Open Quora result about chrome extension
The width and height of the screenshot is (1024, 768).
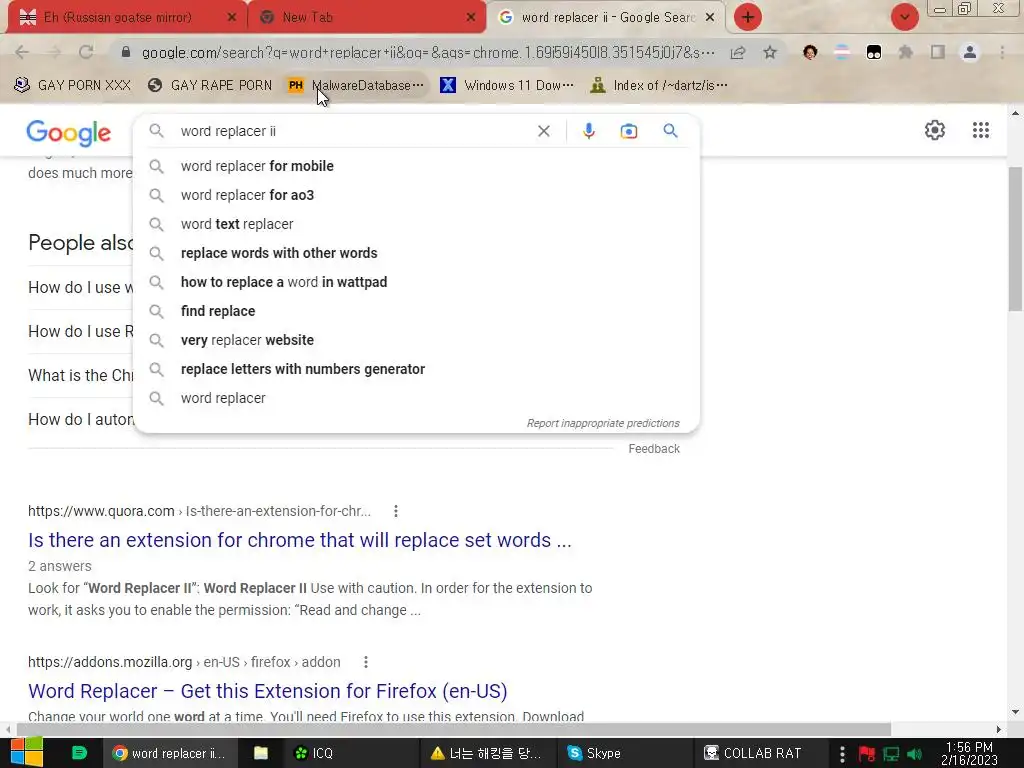300,540
